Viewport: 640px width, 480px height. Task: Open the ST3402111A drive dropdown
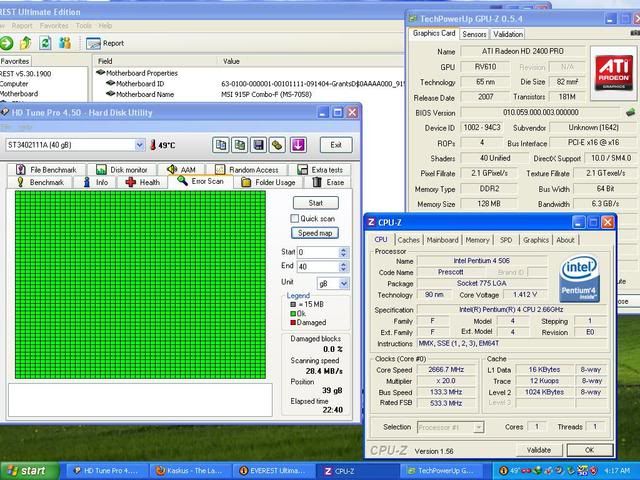(x=140, y=145)
